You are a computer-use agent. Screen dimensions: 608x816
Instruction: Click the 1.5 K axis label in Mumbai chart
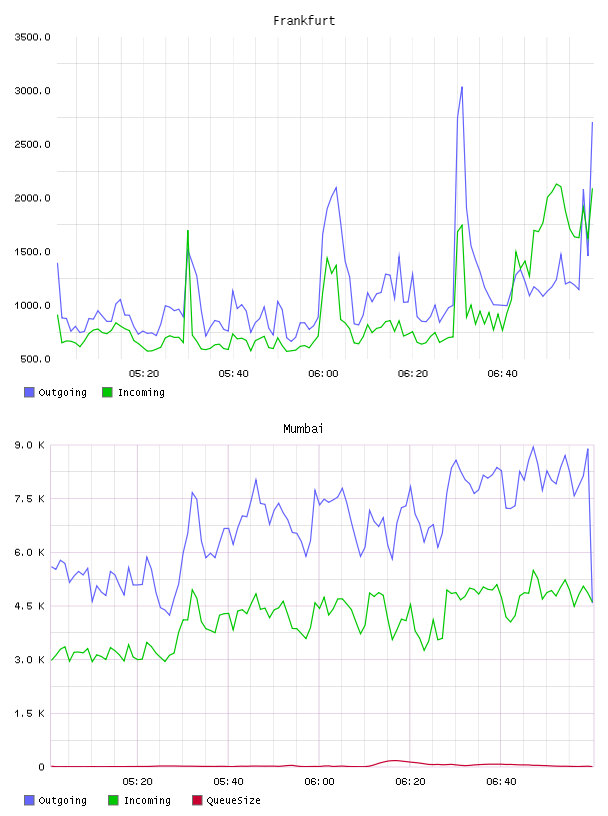point(29,713)
